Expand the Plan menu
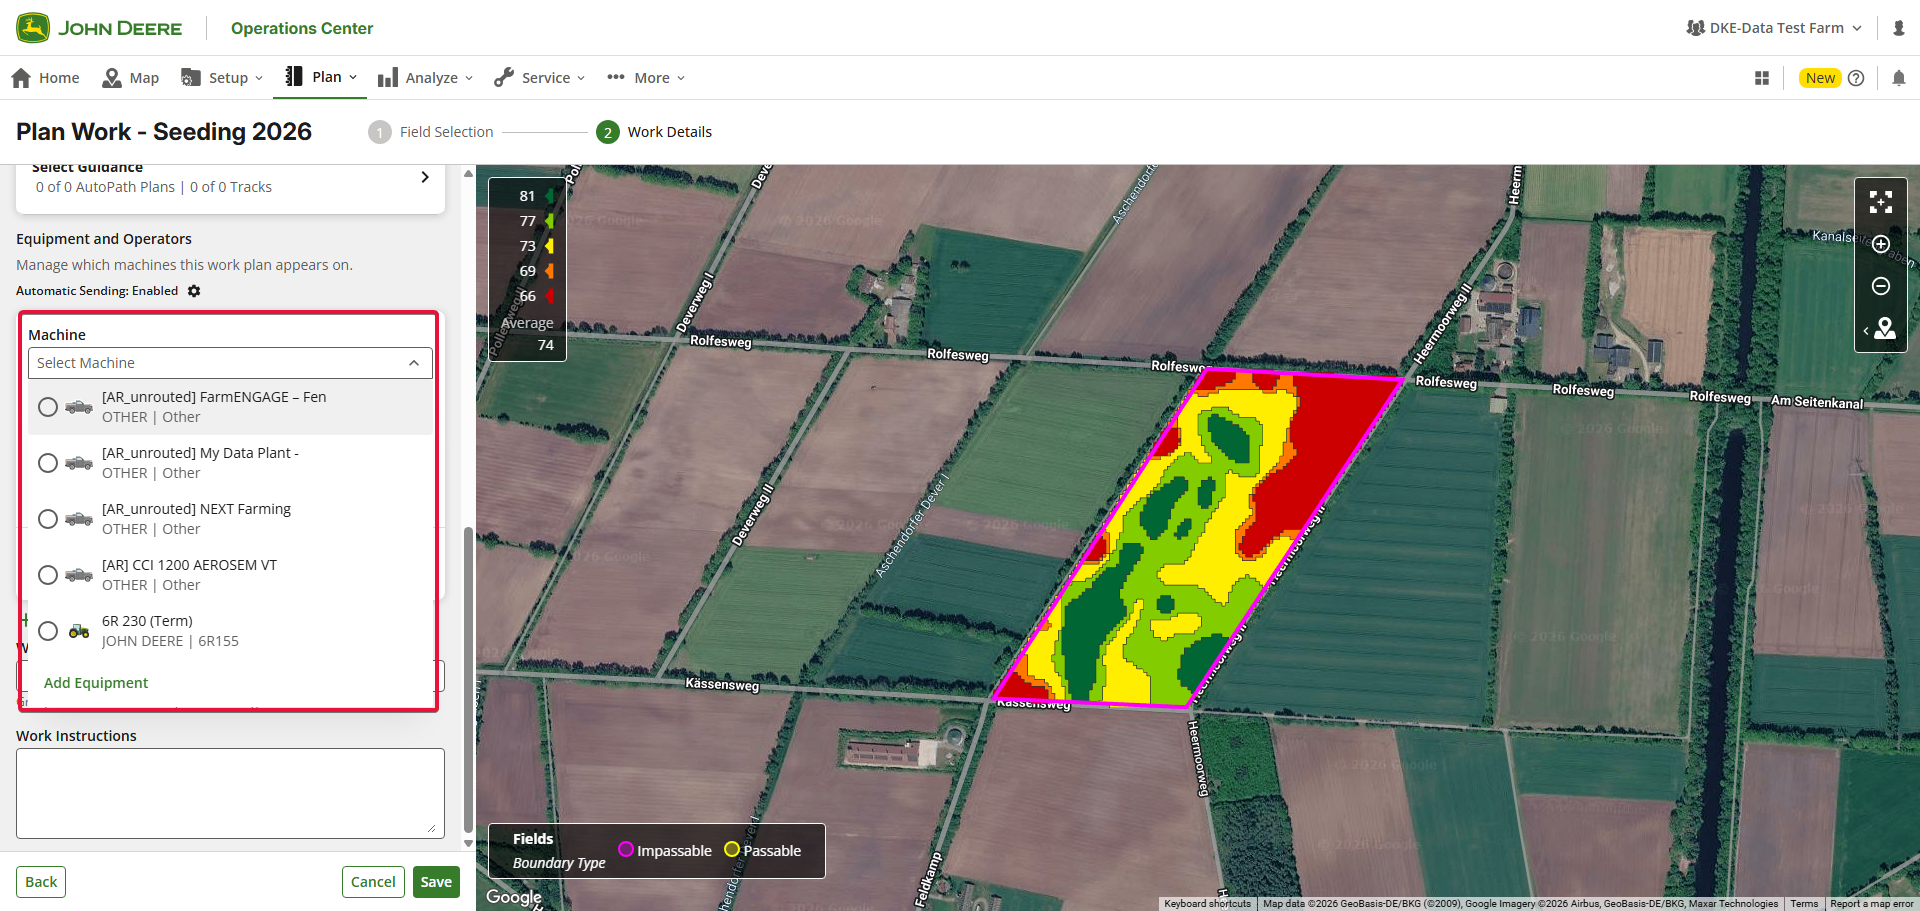This screenshot has width=1920, height=911. [320, 77]
